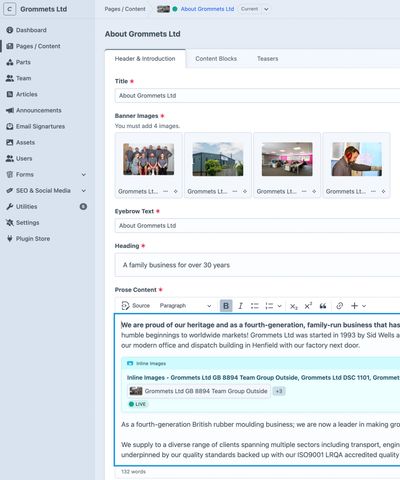Click move handle on fourth banner image
This screenshot has height=480, width=400.
[384, 191]
